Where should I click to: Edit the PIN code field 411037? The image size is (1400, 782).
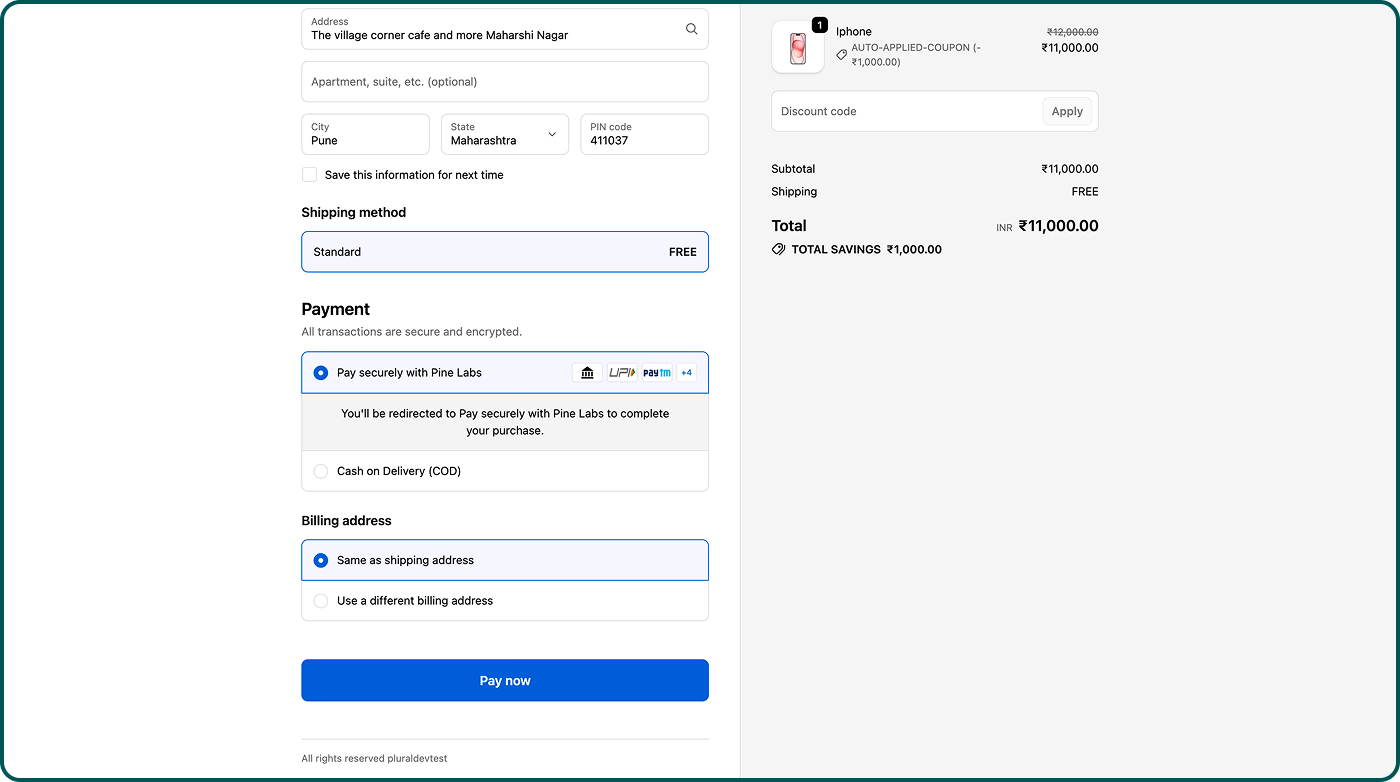tap(644, 134)
